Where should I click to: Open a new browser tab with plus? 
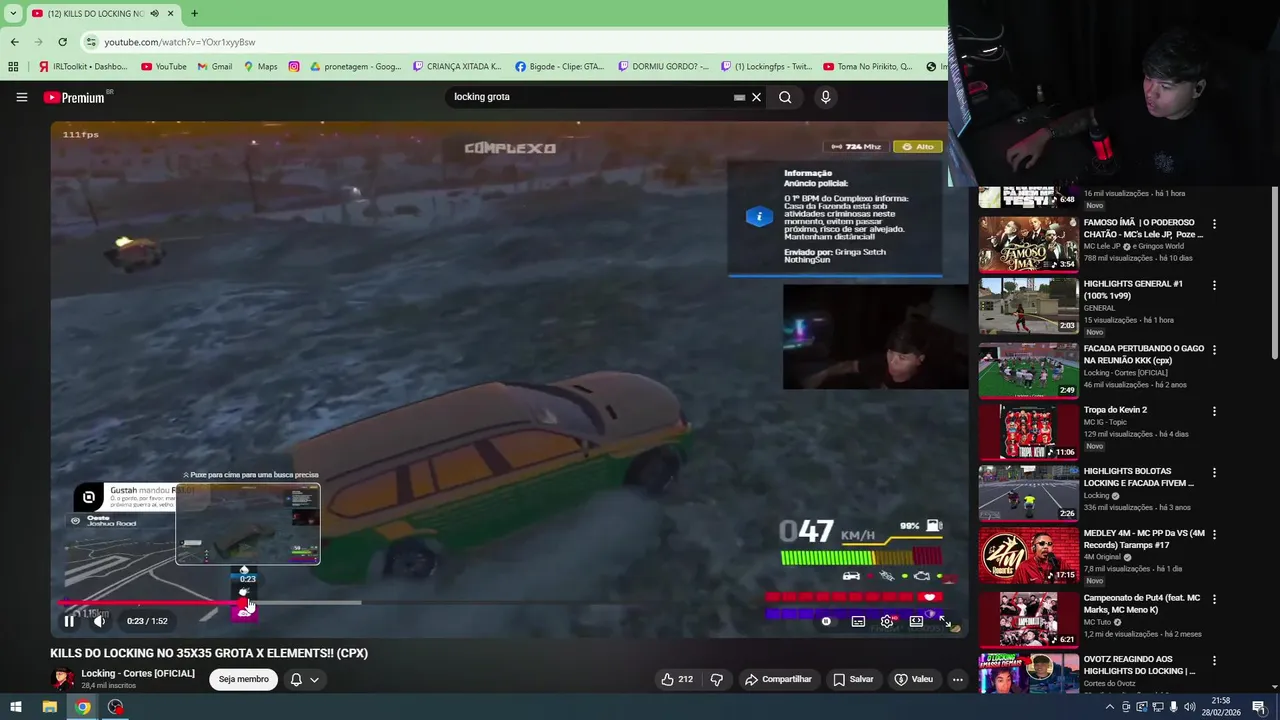194,13
